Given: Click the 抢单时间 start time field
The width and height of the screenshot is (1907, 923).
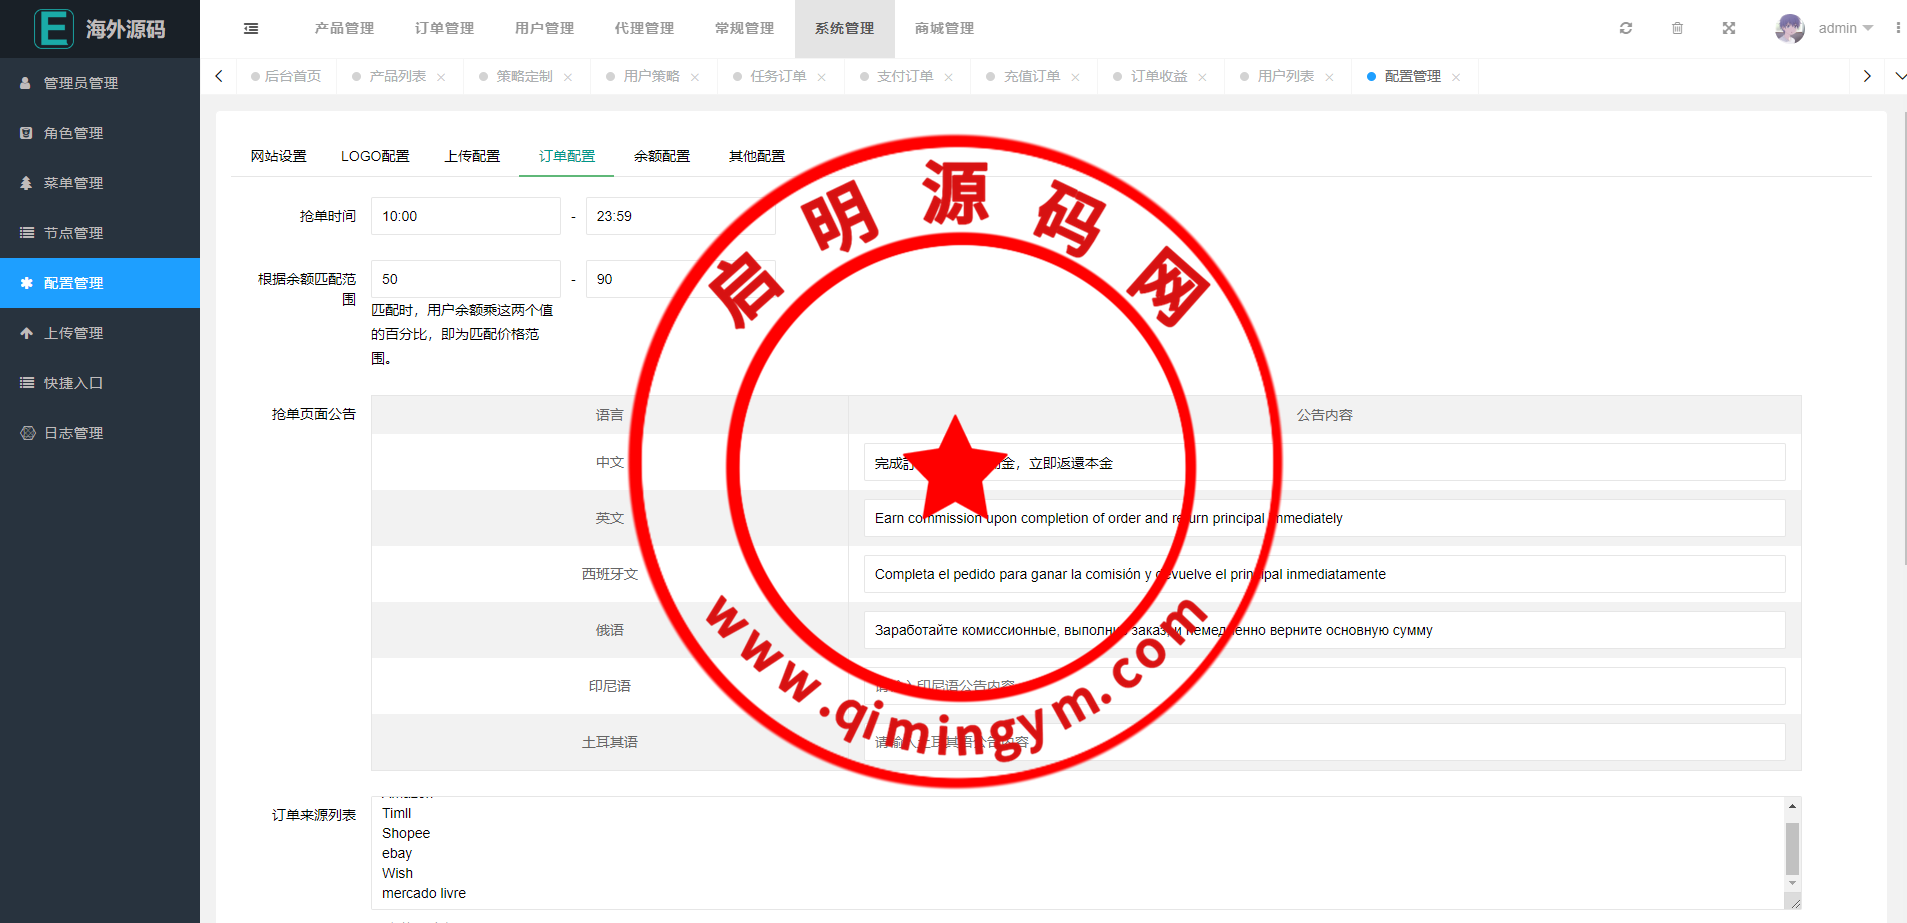Looking at the screenshot, I should point(465,216).
